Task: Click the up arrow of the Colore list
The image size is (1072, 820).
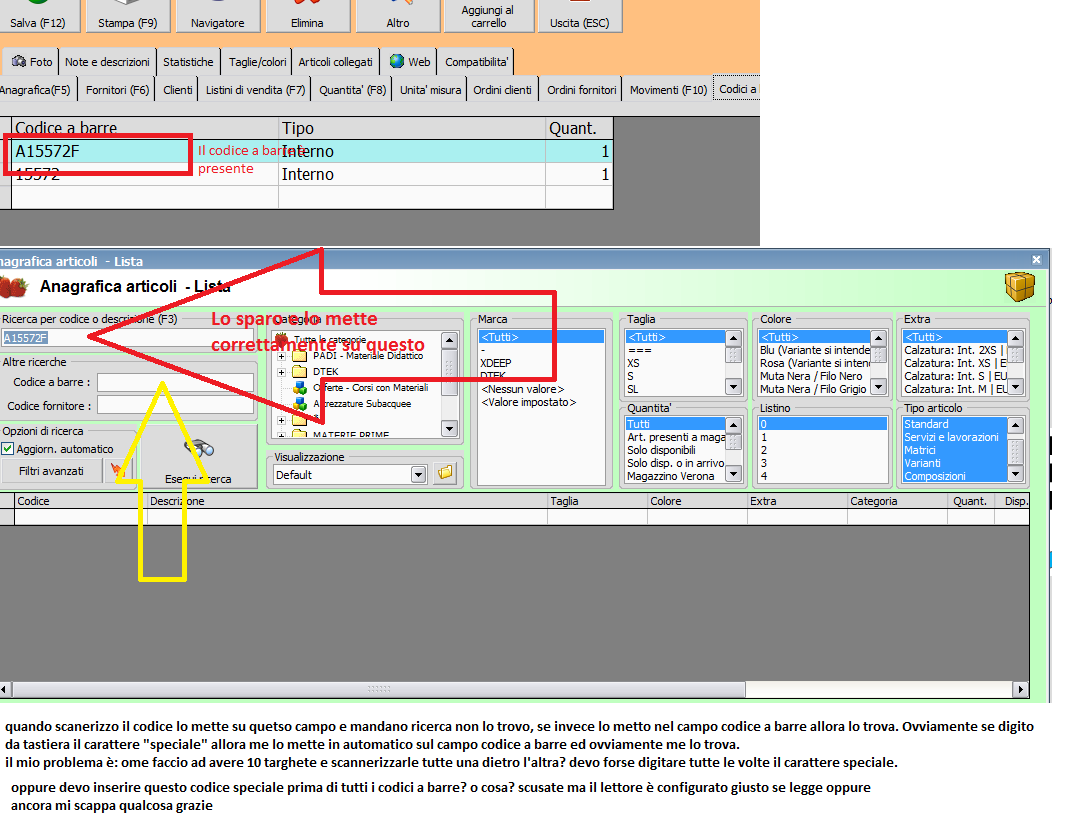Action: click(879, 338)
